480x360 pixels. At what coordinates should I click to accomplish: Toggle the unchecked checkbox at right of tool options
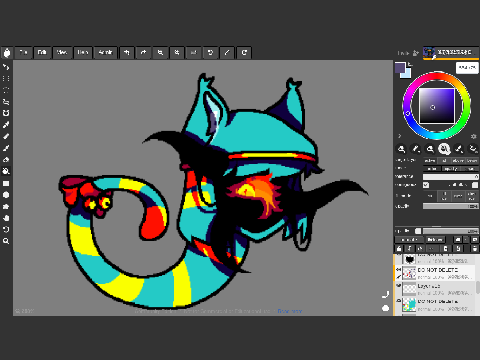click(475, 185)
